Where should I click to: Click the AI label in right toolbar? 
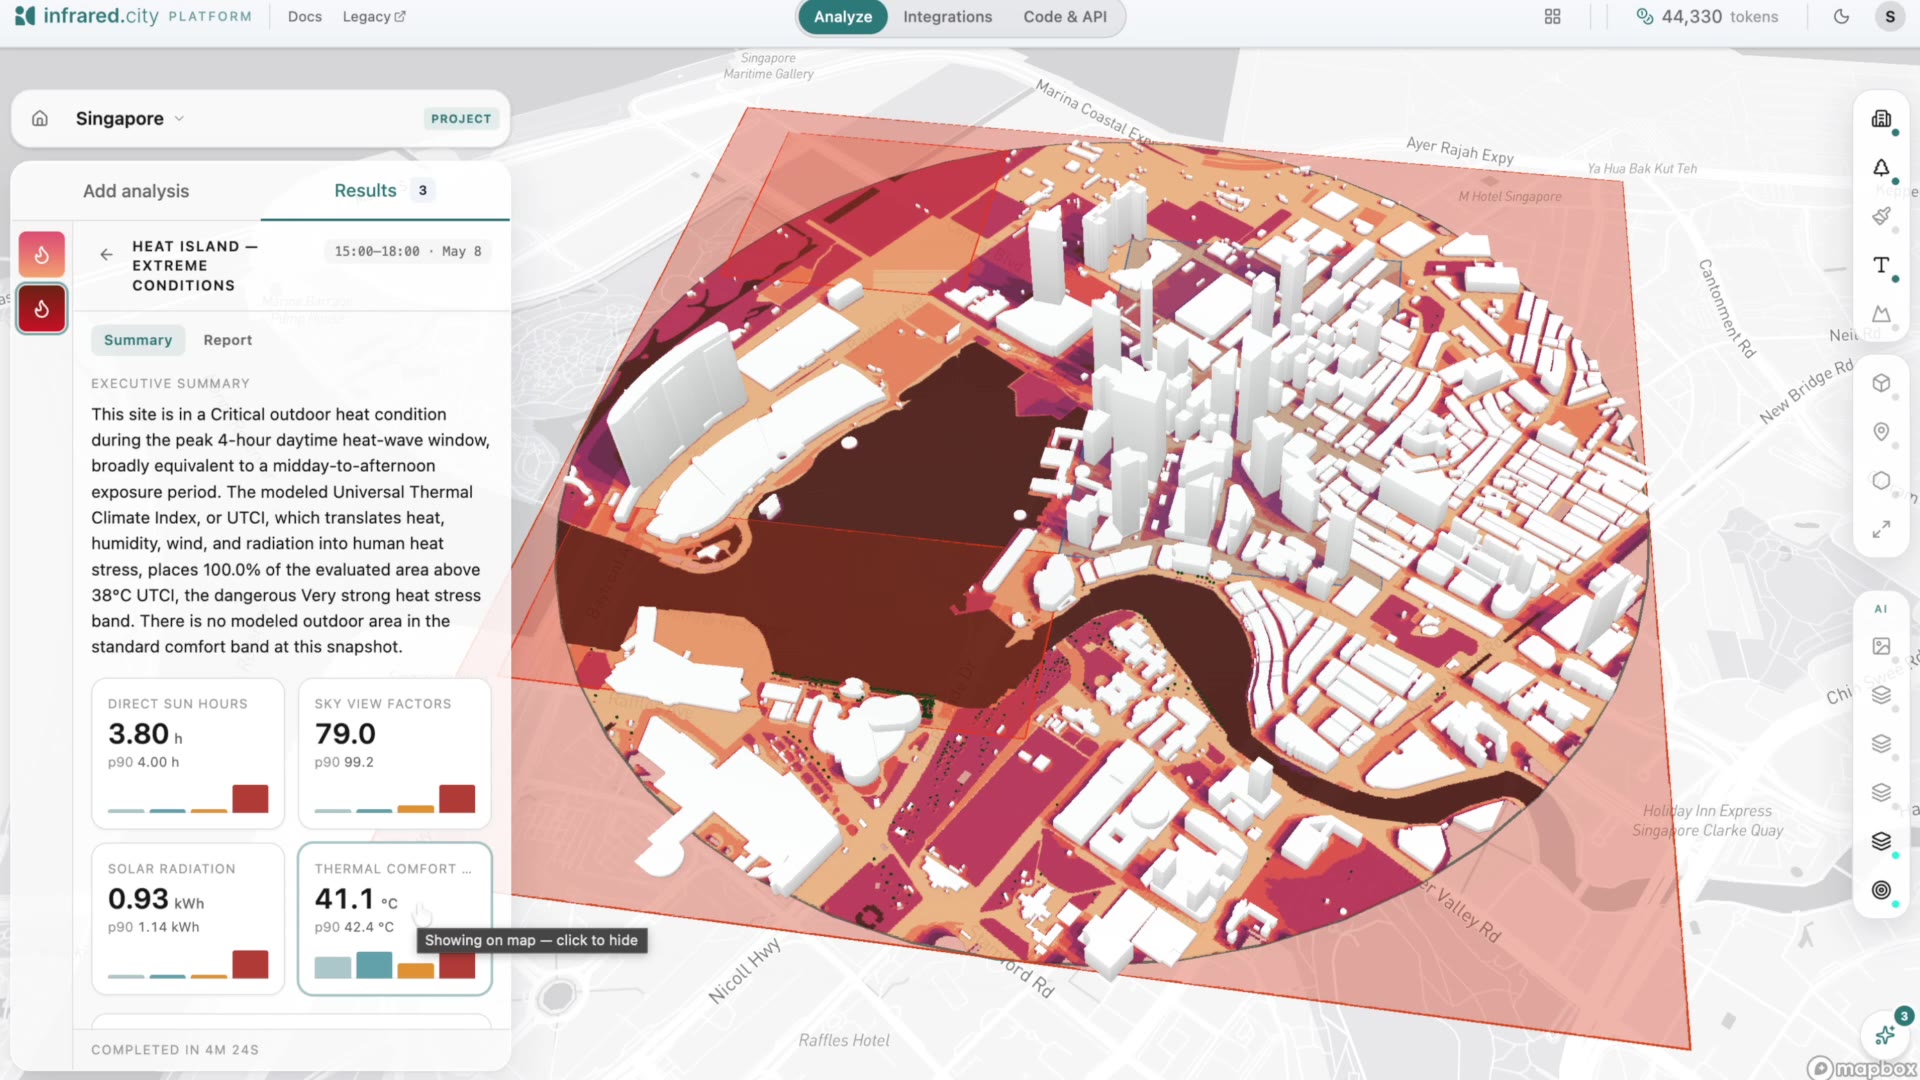point(1881,609)
